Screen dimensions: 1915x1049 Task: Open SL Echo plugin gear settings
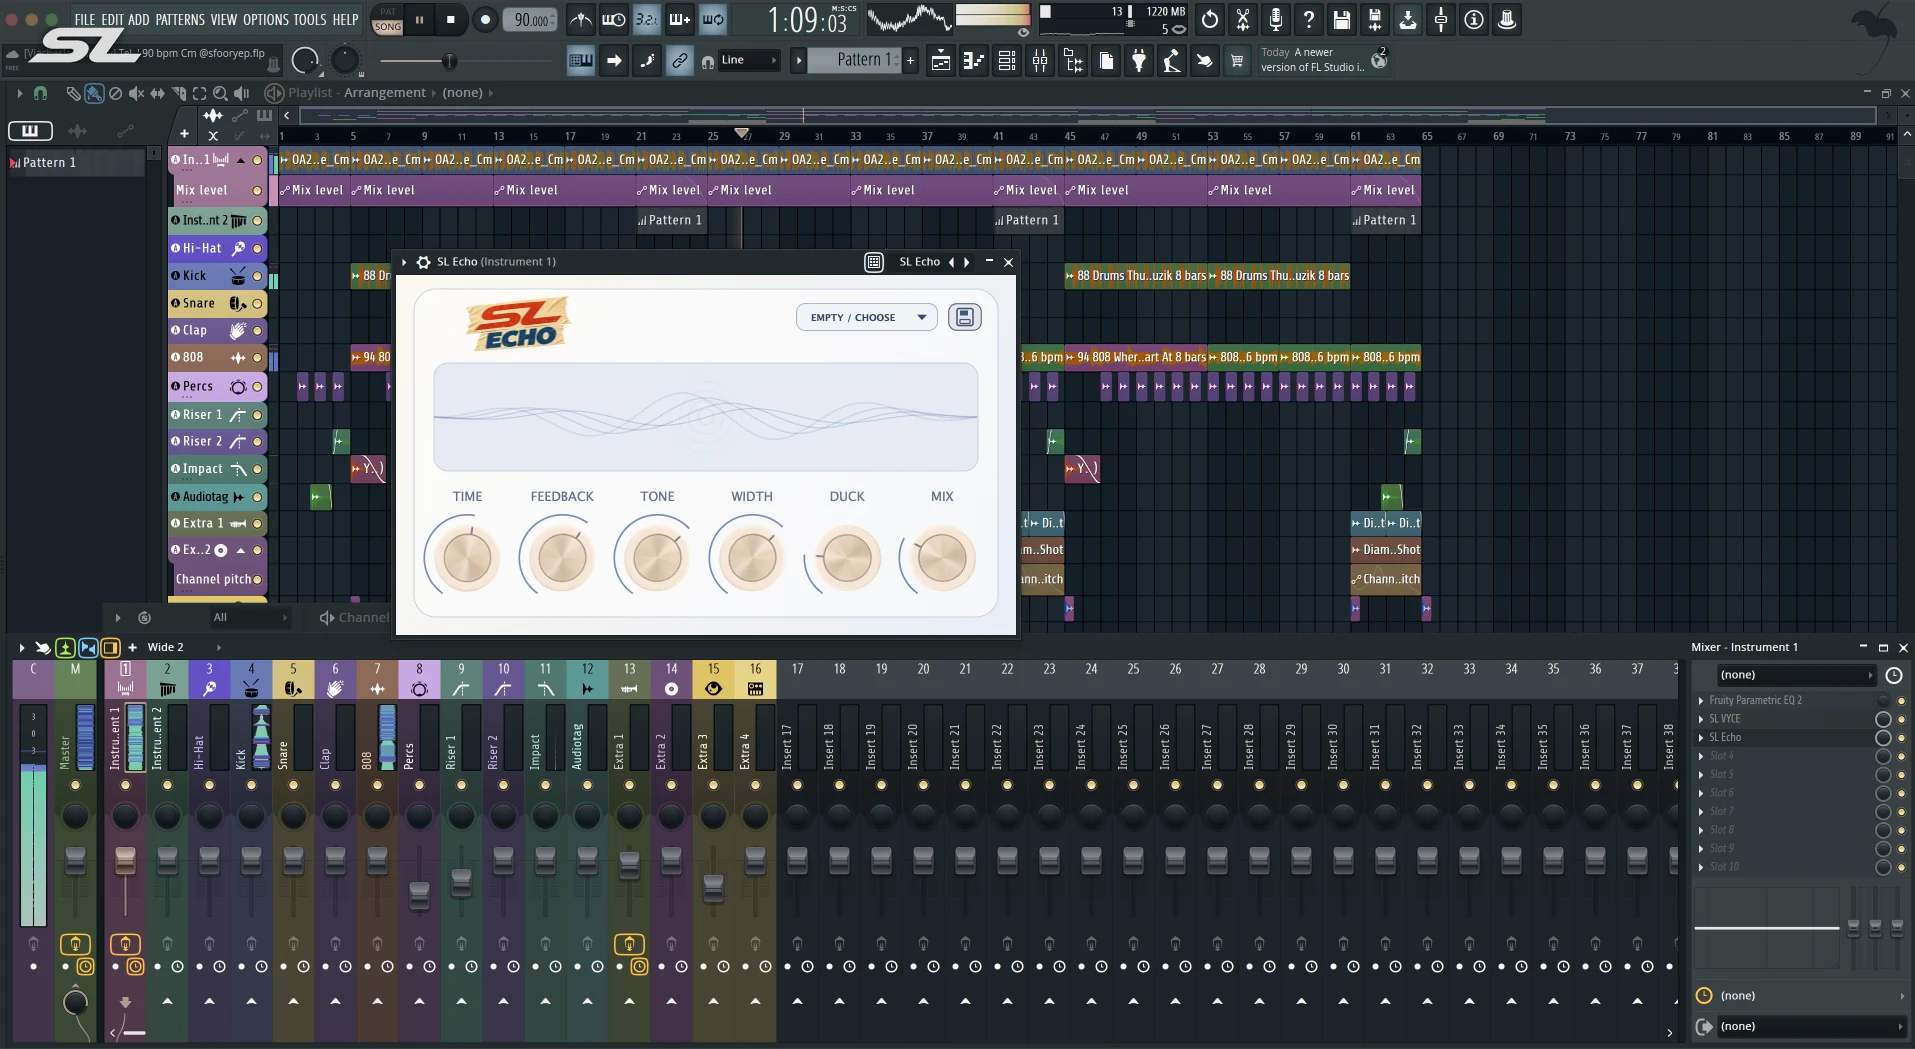423,262
